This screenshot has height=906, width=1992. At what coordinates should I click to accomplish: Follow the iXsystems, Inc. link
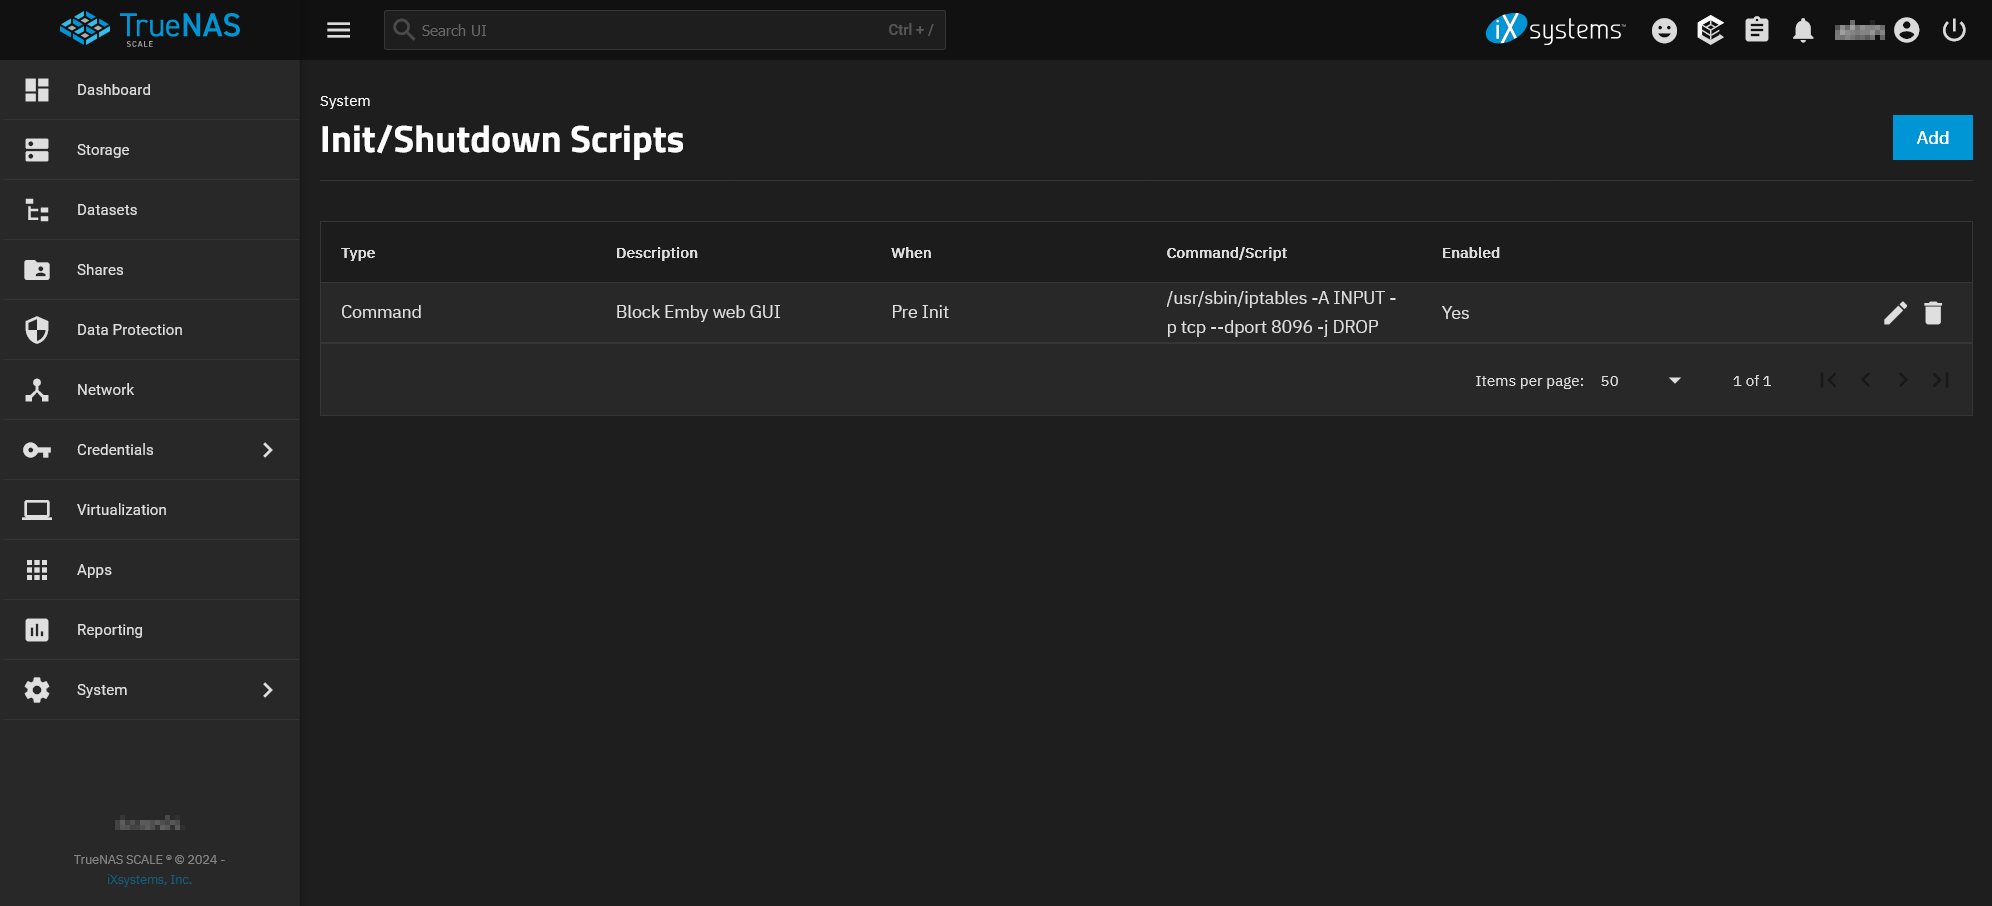(x=149, y=880)
